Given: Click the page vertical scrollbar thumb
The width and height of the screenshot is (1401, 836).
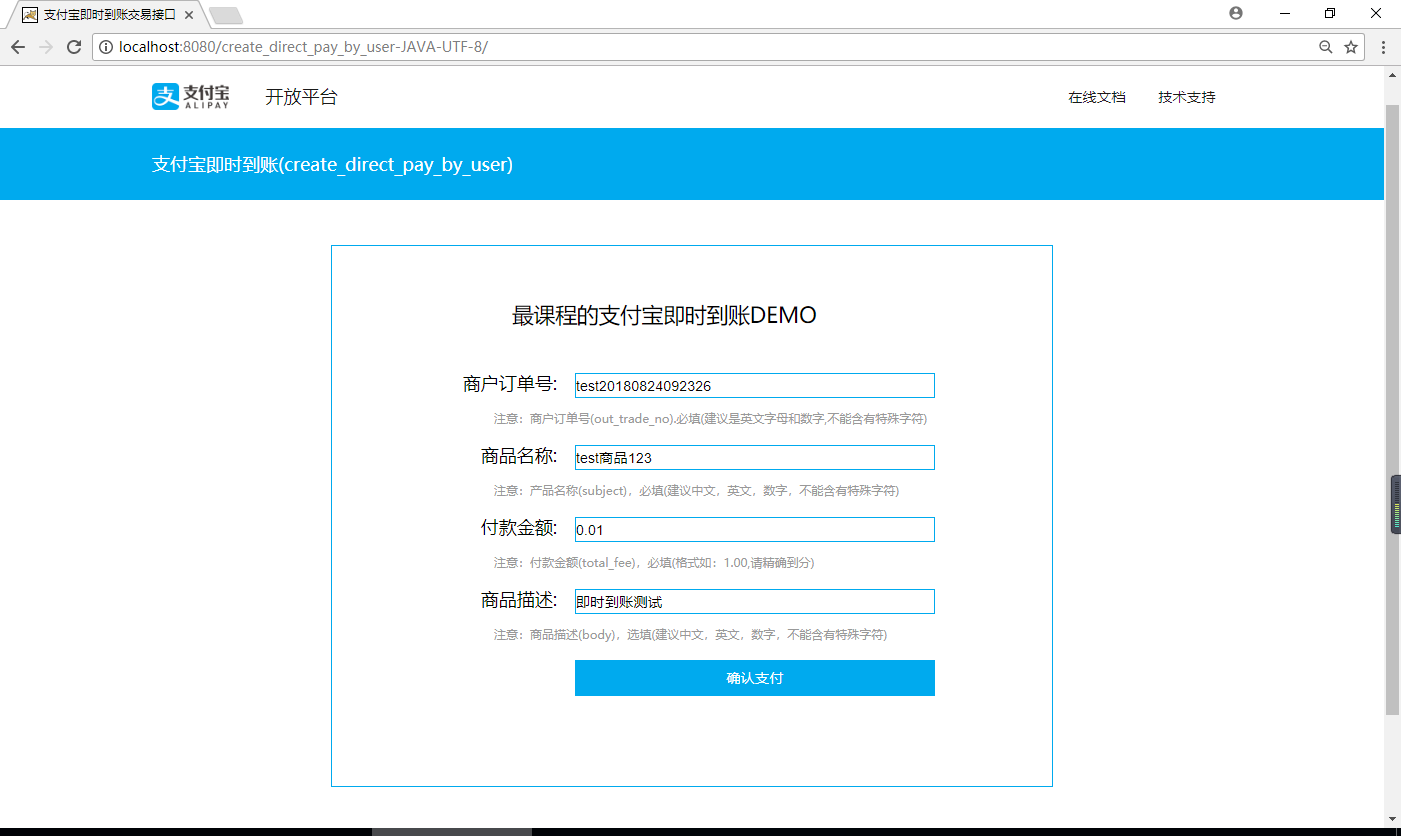Looking at the screenshot, I should point(1392,410).
